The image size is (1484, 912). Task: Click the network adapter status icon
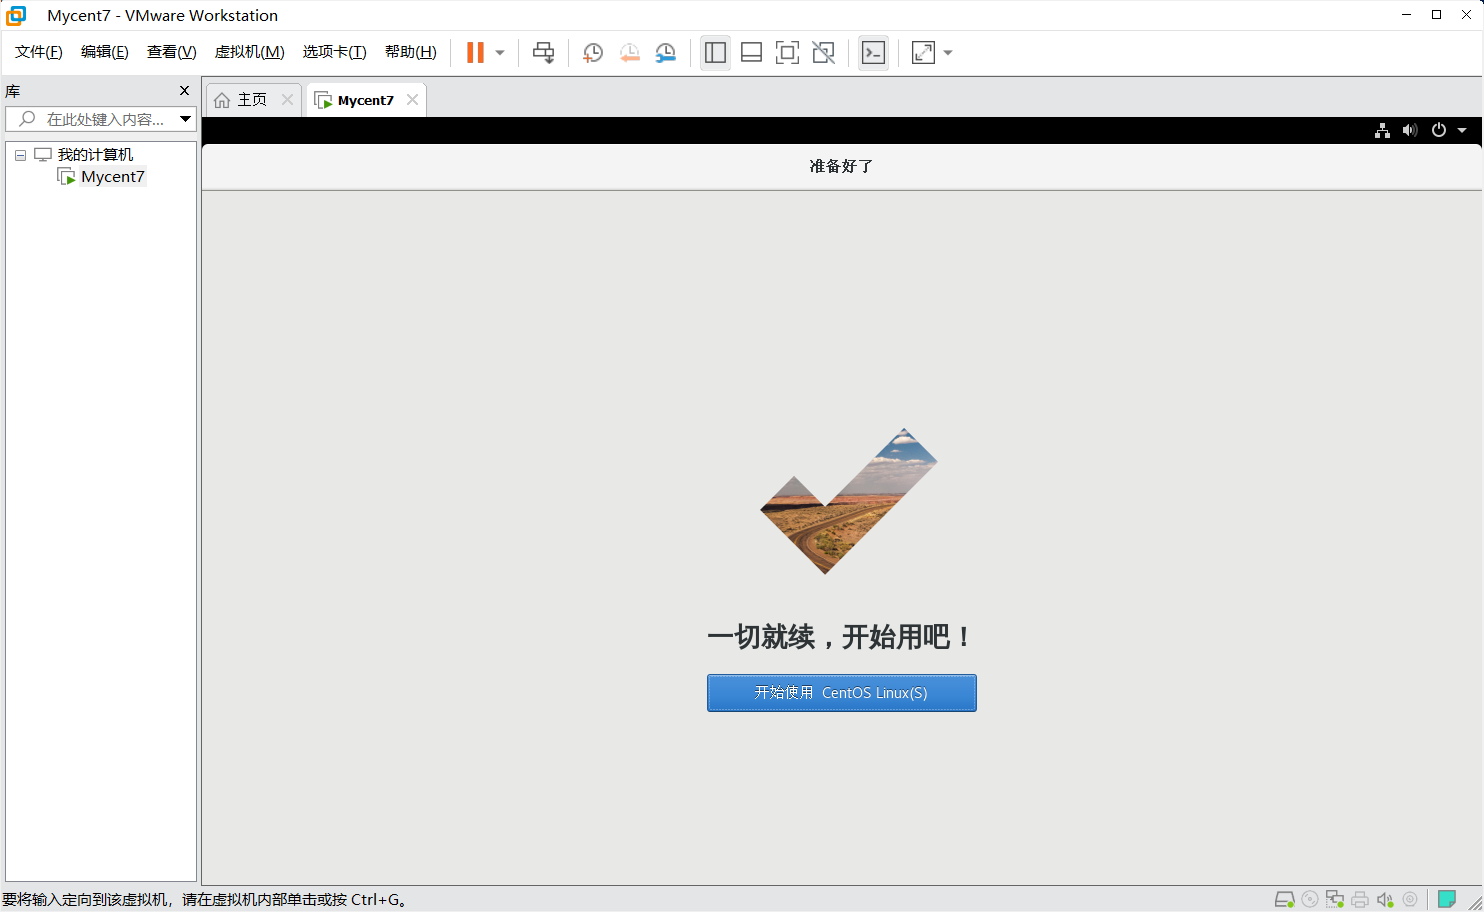(x=1335, y=899)
